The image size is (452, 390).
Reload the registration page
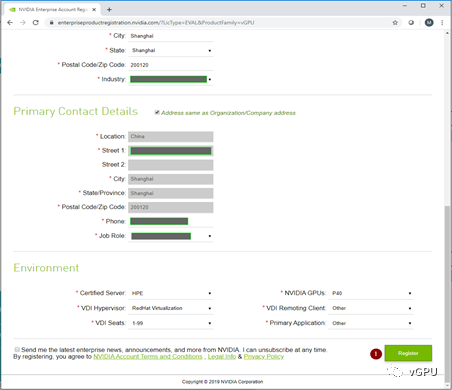pos(35,22)
